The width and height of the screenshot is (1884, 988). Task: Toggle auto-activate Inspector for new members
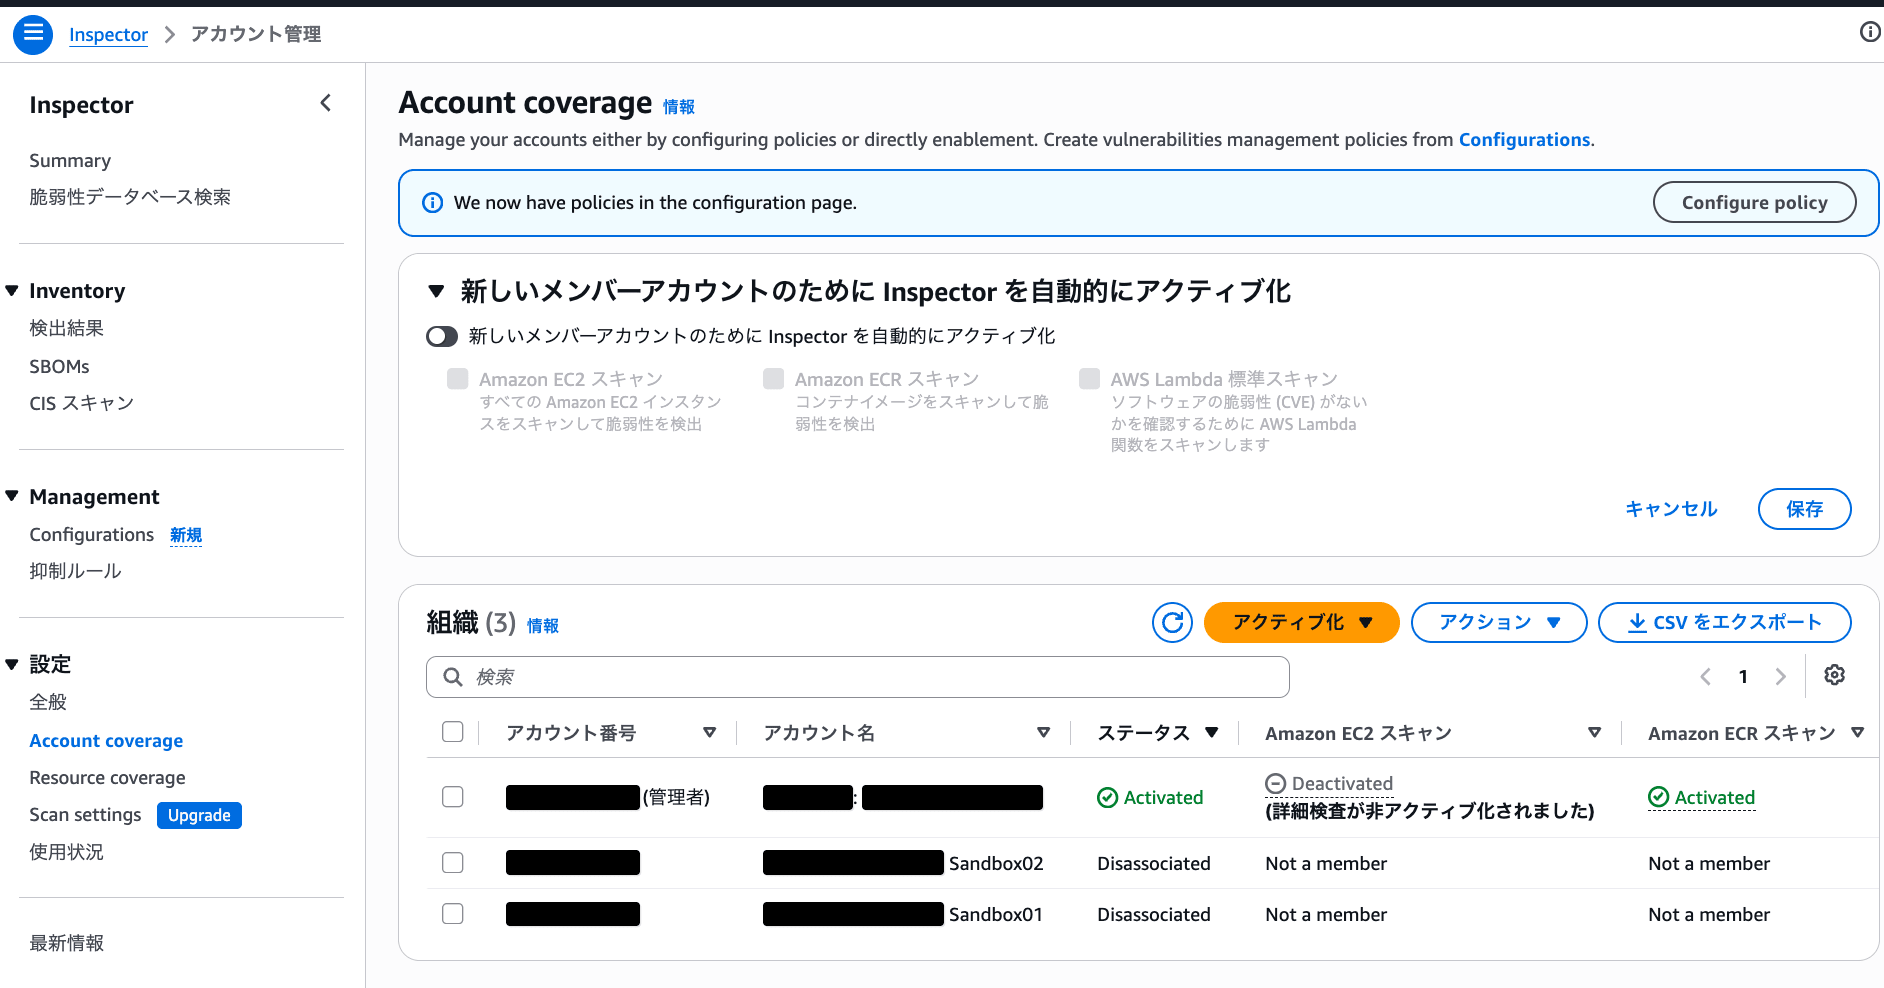(442, 336)
